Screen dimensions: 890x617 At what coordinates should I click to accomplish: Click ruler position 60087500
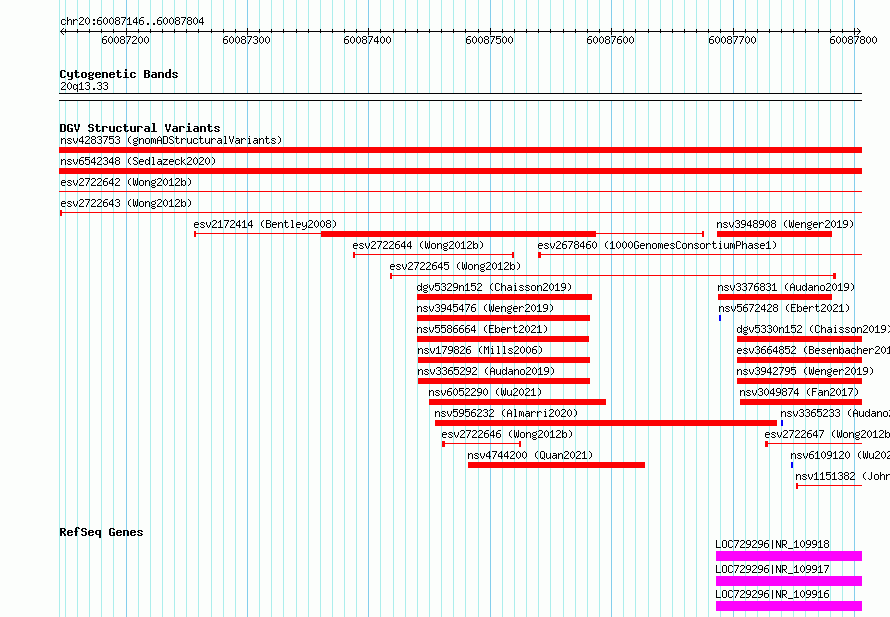coord(489,40)
